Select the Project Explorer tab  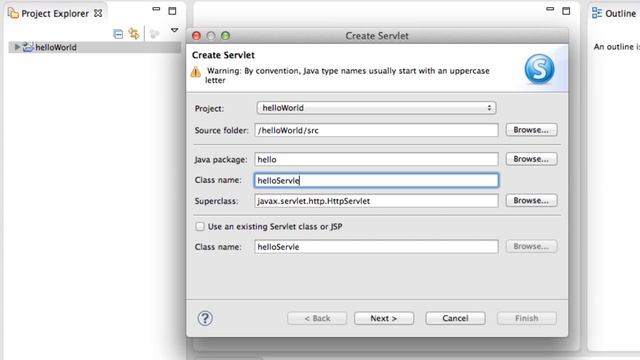coord(55,13)
